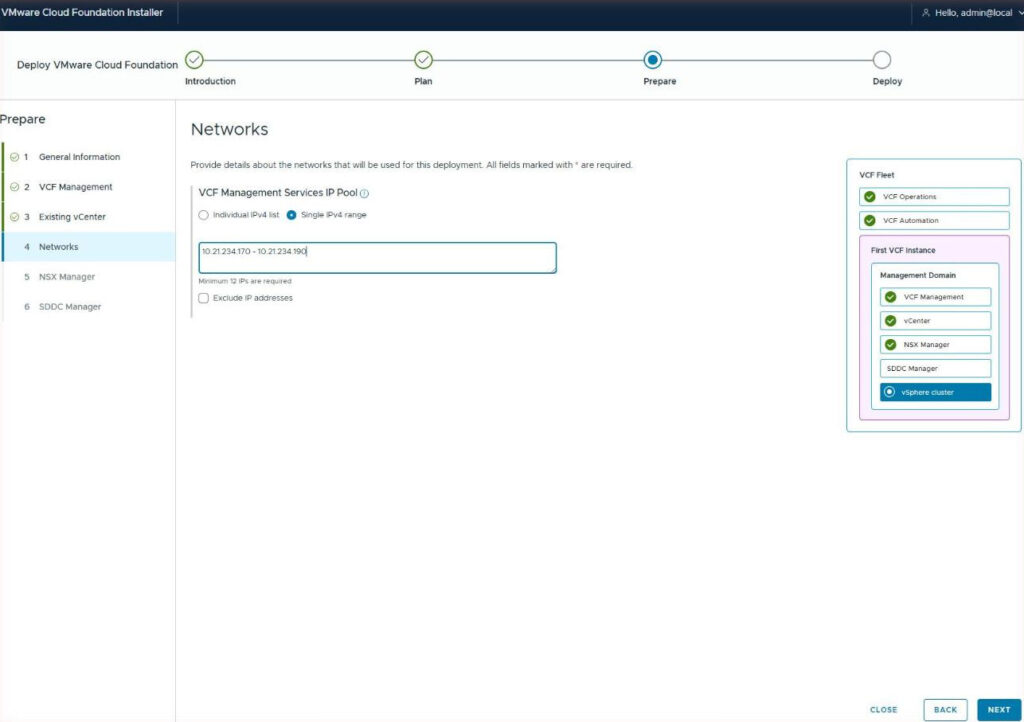Click green check icon on VCF Management card
This screenshot has height=722, width=1024.
890,297
